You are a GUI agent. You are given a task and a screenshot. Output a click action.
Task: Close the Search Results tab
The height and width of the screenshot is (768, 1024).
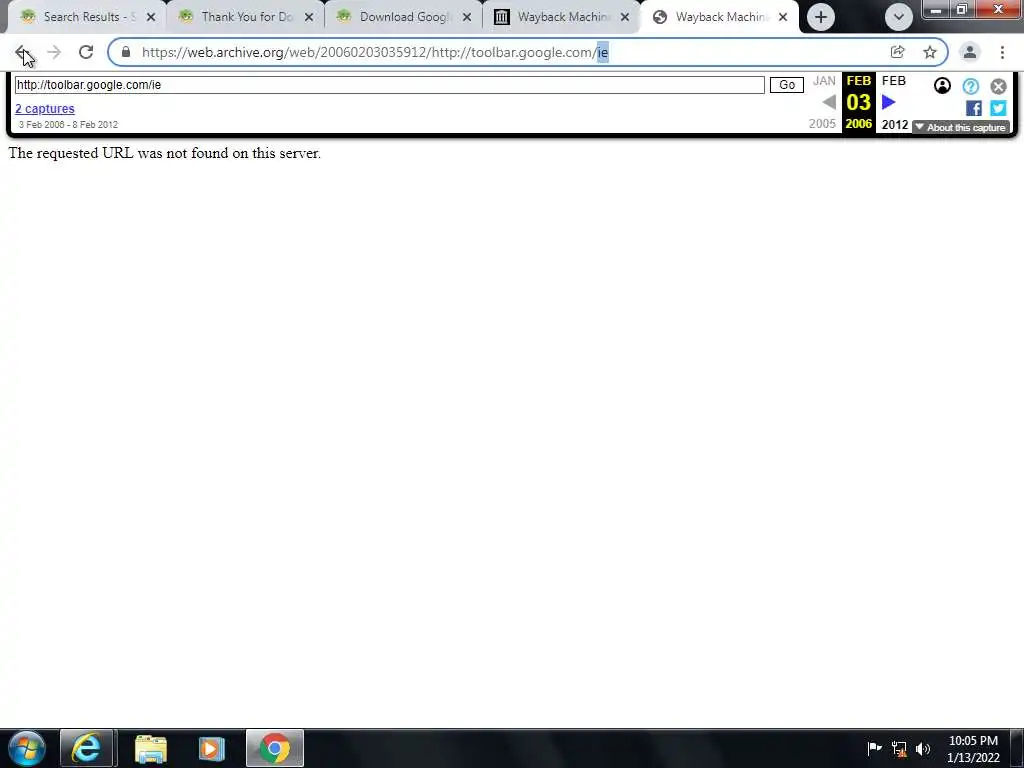click(151, 18)
